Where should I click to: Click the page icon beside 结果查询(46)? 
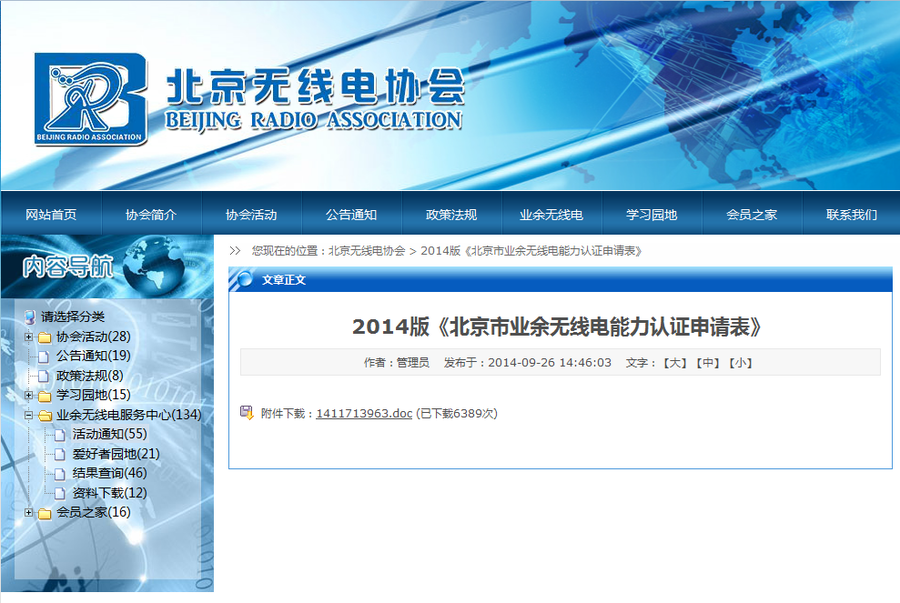click(x=59, y=474)
